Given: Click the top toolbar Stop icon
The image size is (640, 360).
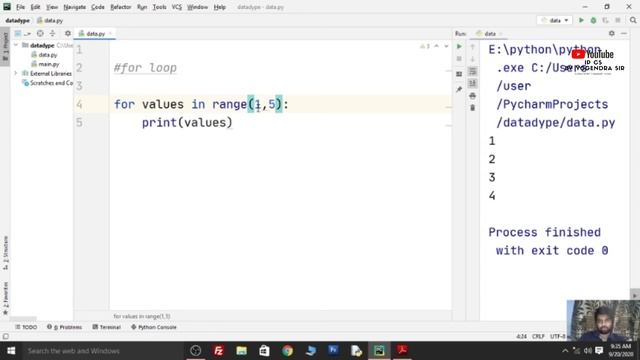Looking at the screenshot, I should click(618, 20).
